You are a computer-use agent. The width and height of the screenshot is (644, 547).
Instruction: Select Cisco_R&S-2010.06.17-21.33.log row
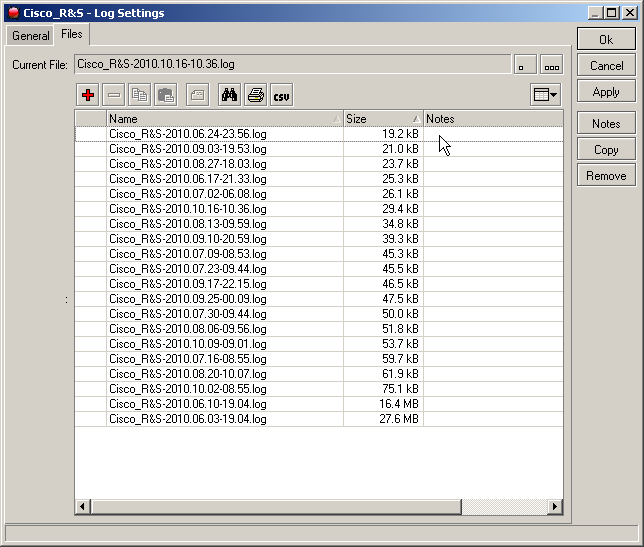coord(319,179)
